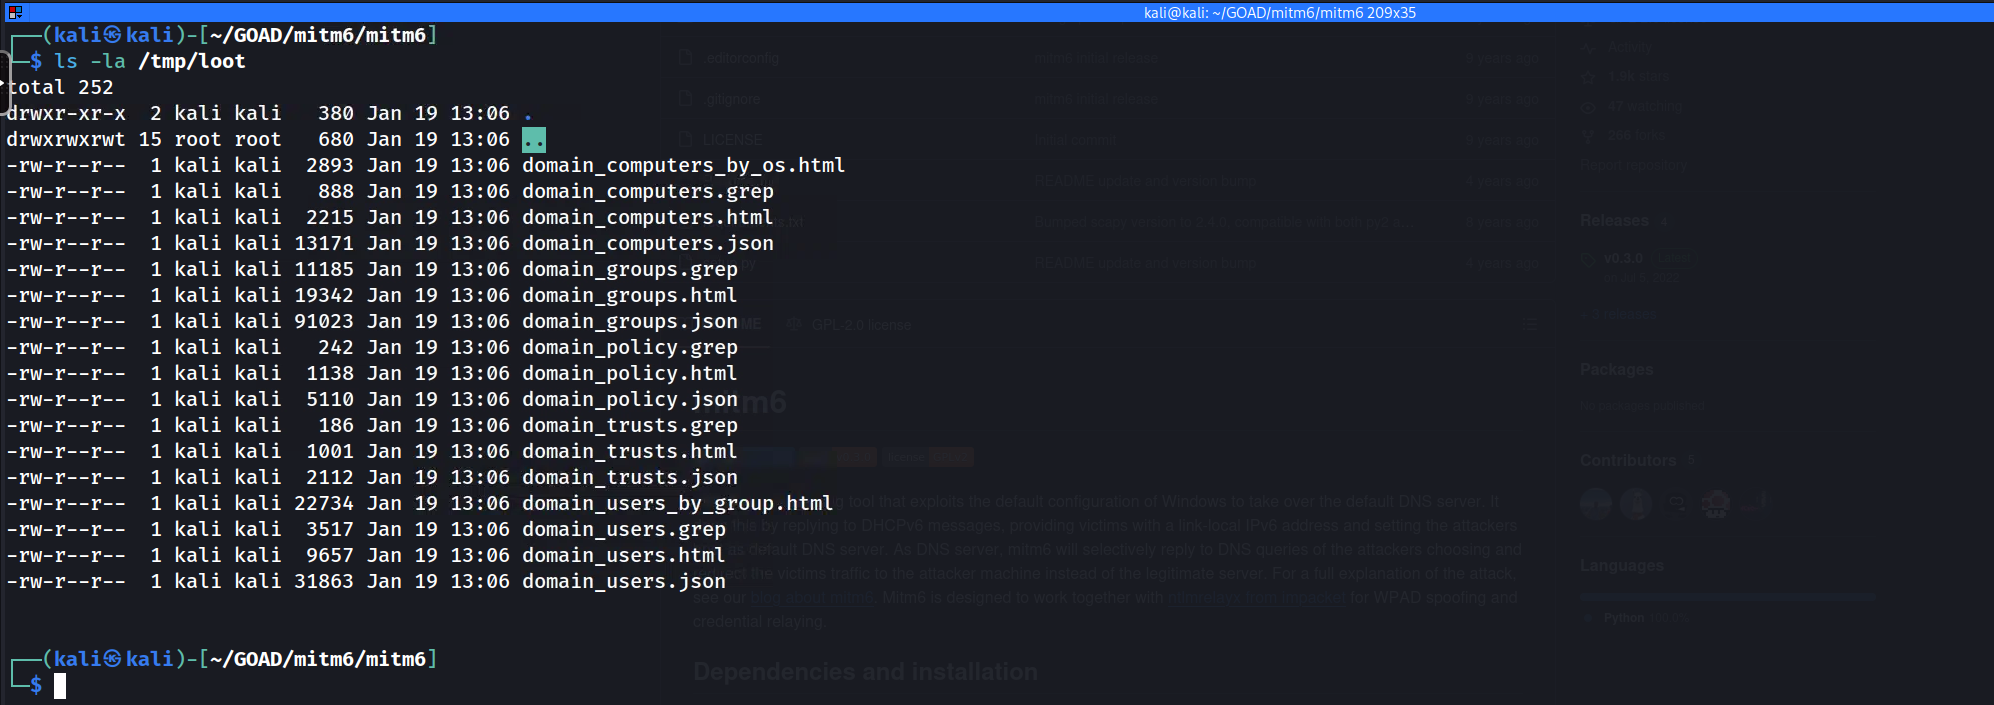Image resolution: width=1994 pixels, height=705 pixels.
Task: Click the domain_computers.json filename
Action: (647, 243)
